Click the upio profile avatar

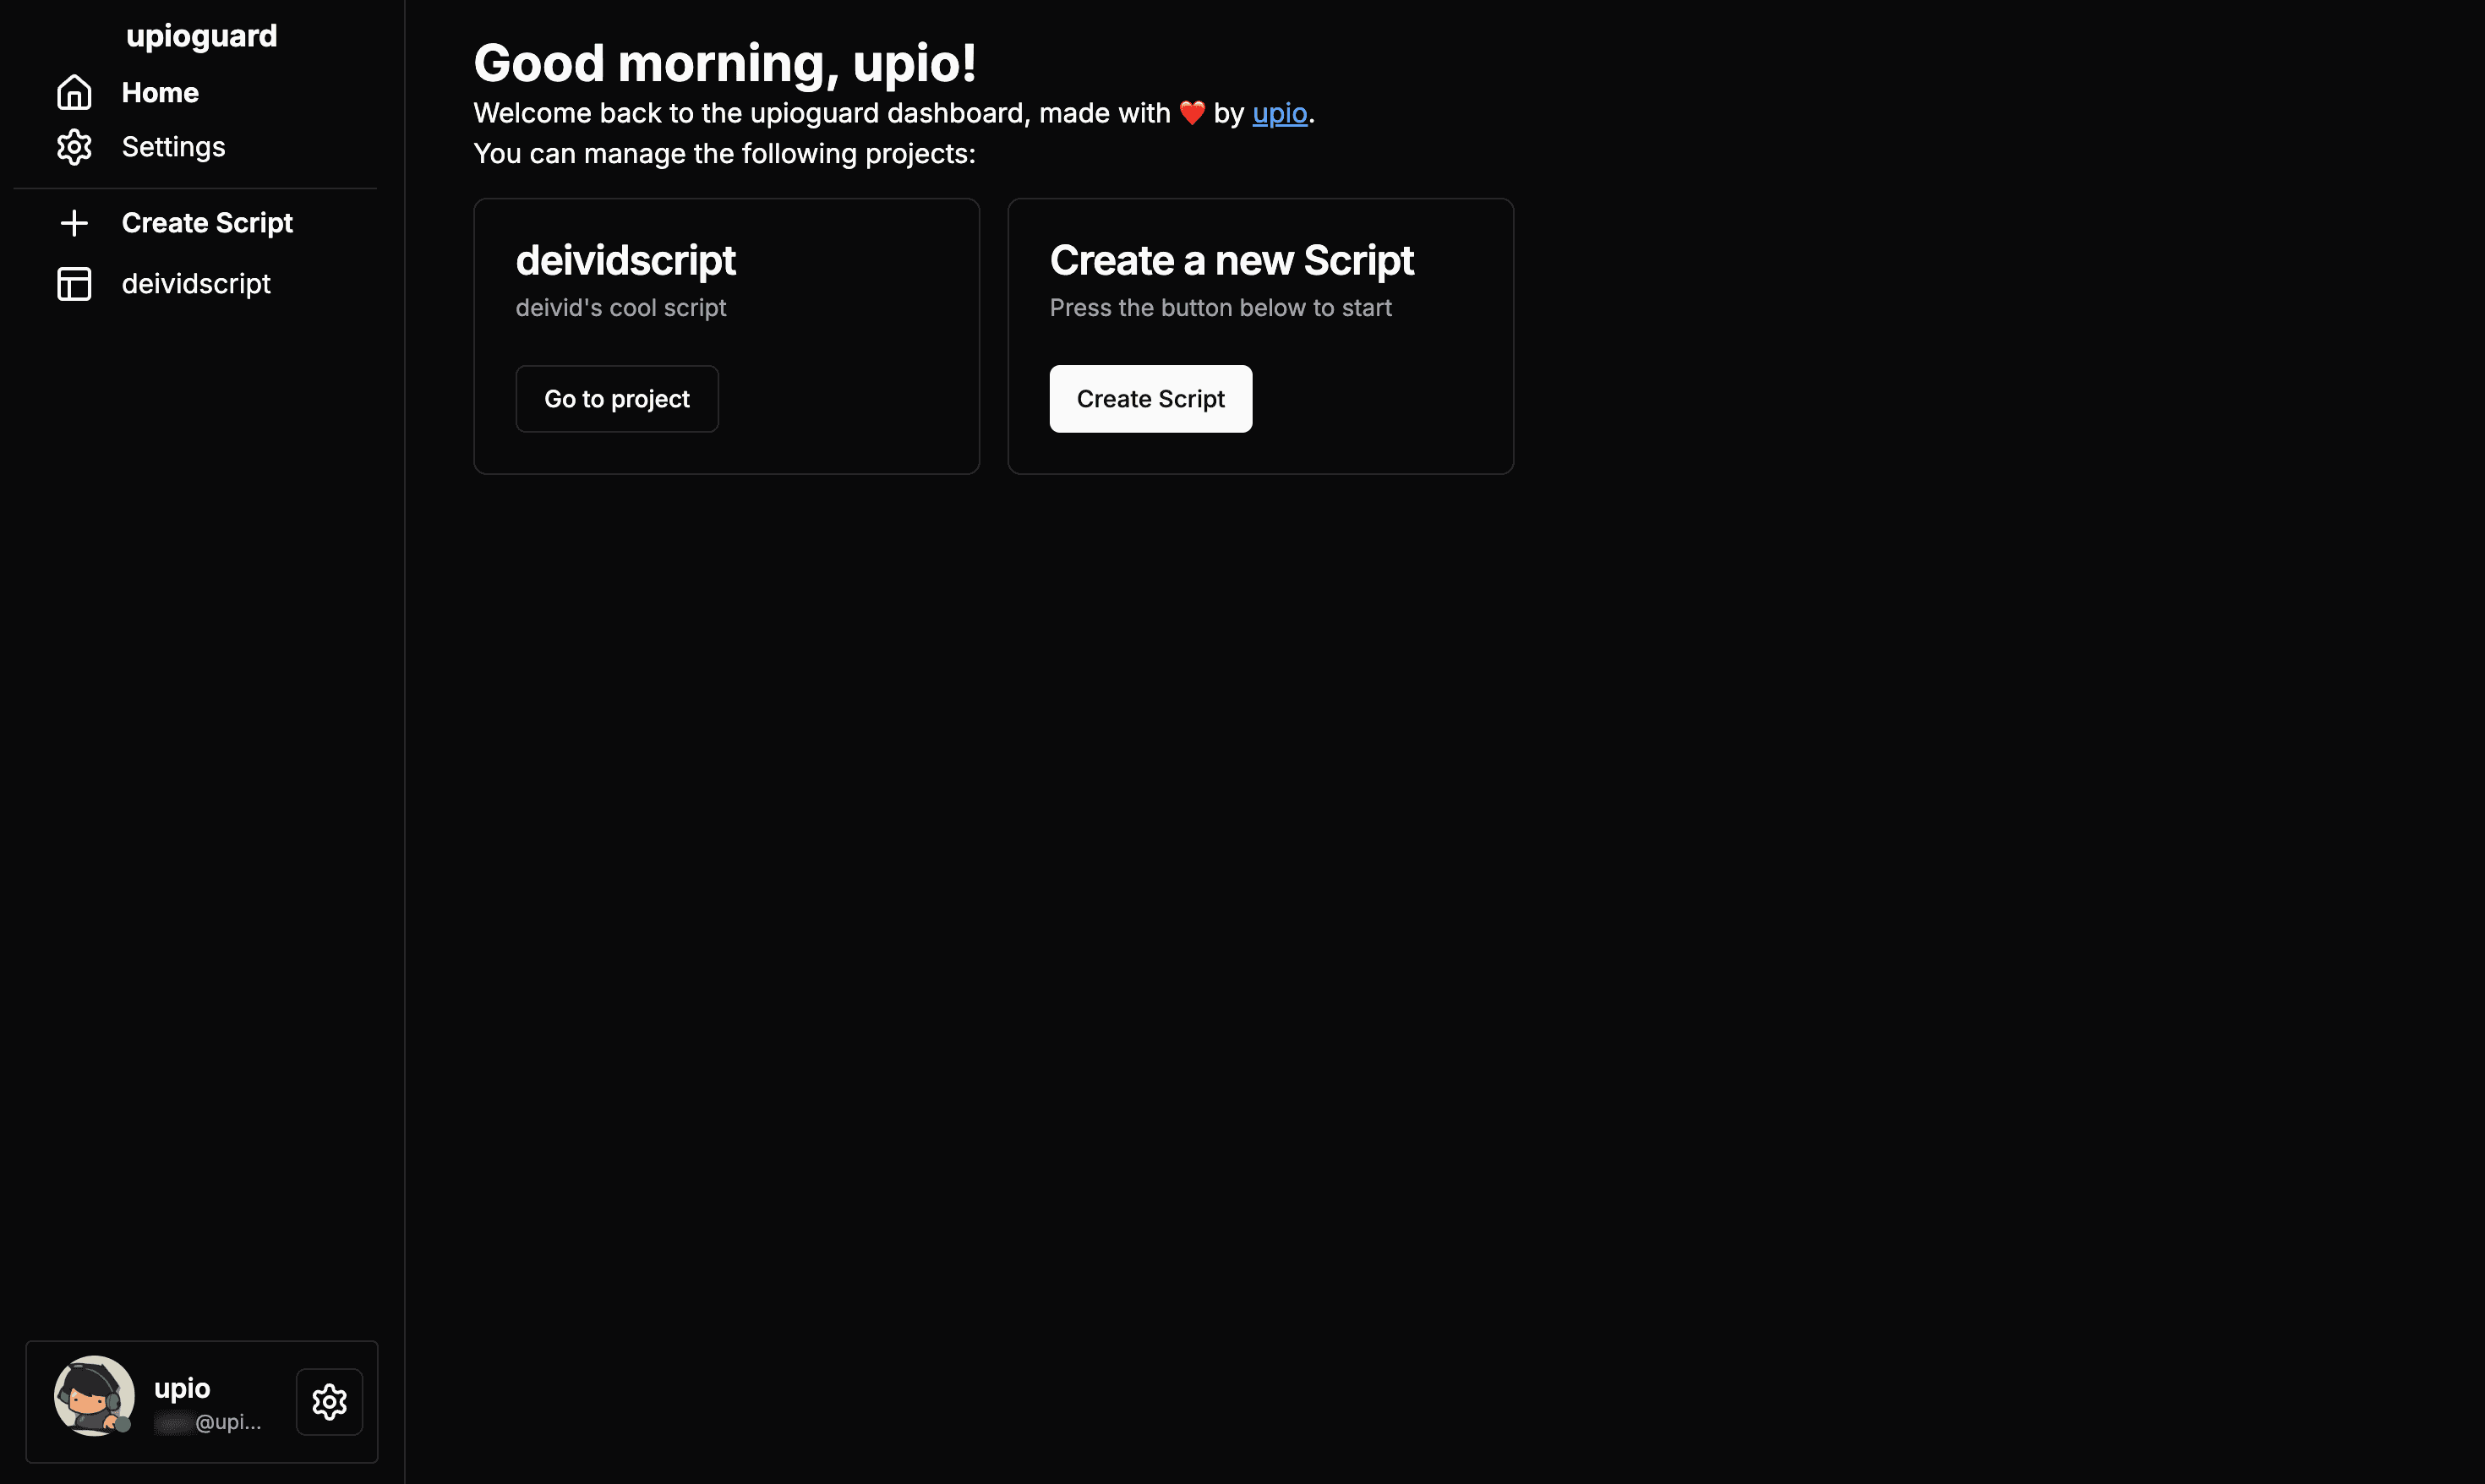pyautogui.click(x=94, y=1396)
